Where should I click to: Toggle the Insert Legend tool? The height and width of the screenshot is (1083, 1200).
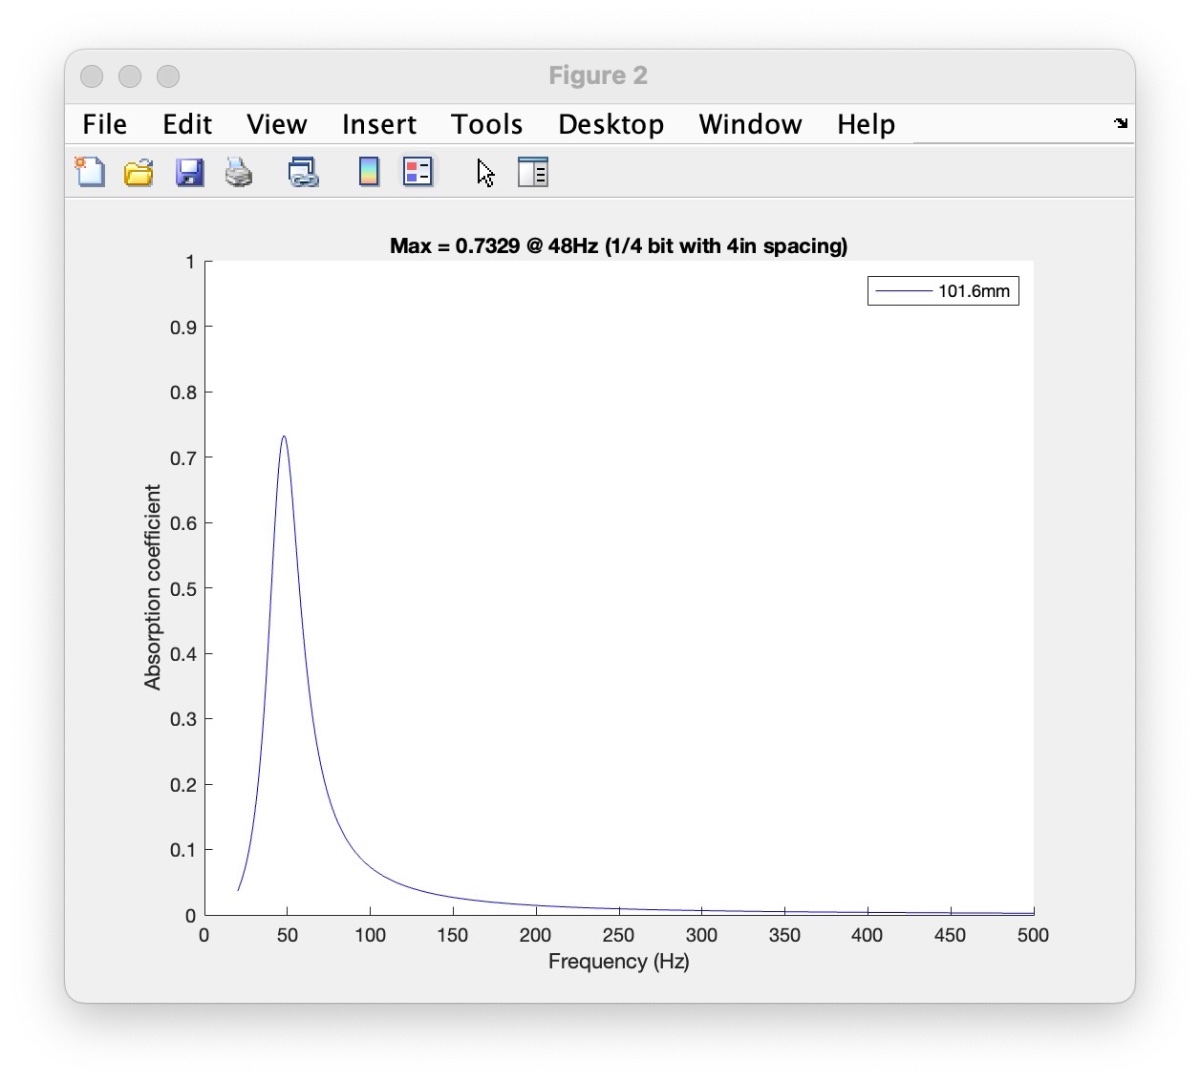click(x=417, y=173)
